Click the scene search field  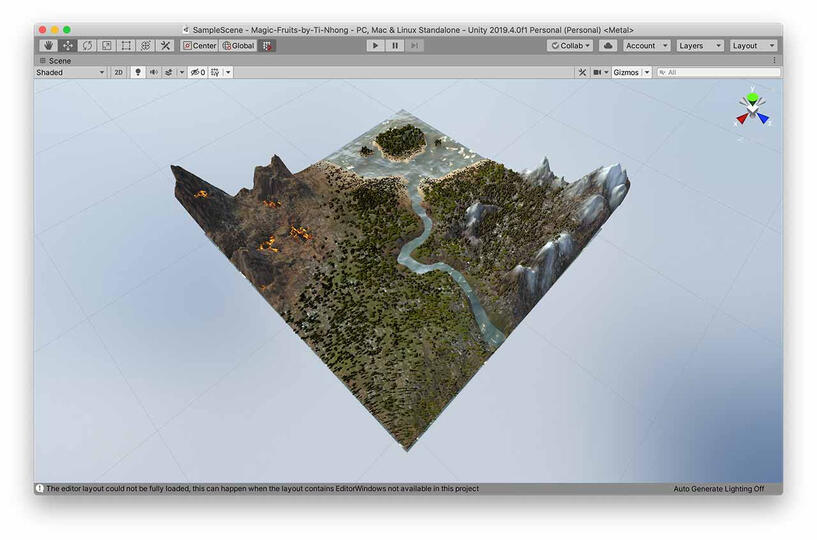point(720,73)
